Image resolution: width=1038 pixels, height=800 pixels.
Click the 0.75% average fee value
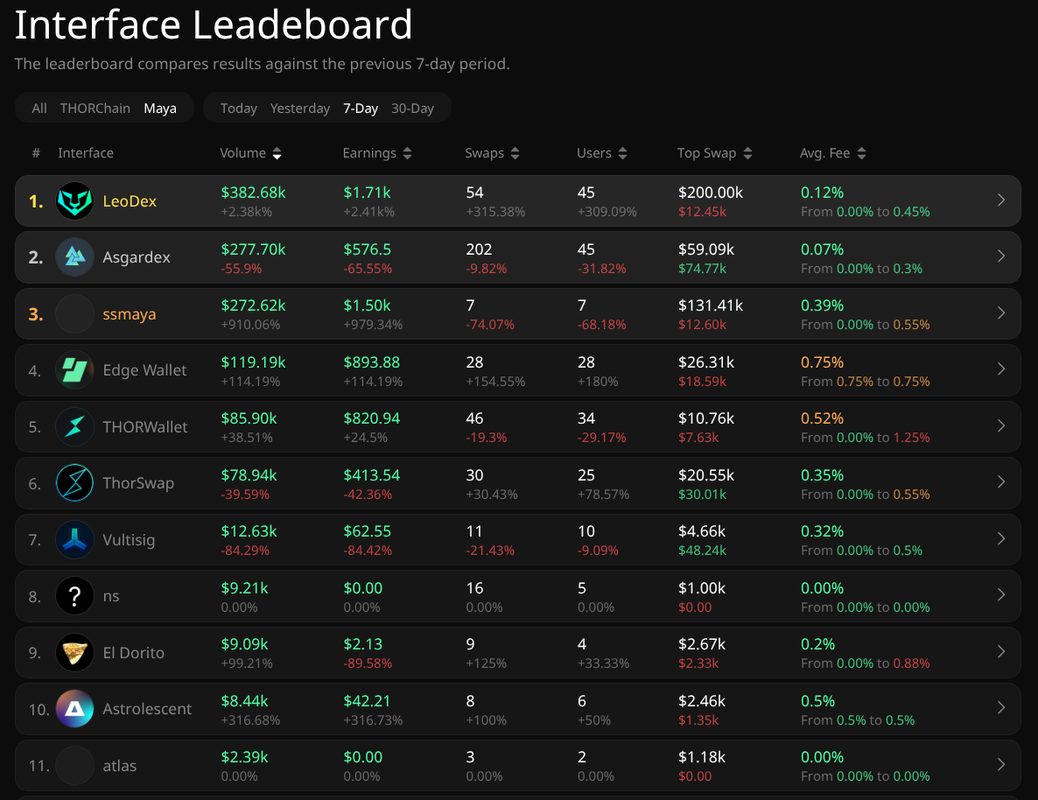(822, 363)
